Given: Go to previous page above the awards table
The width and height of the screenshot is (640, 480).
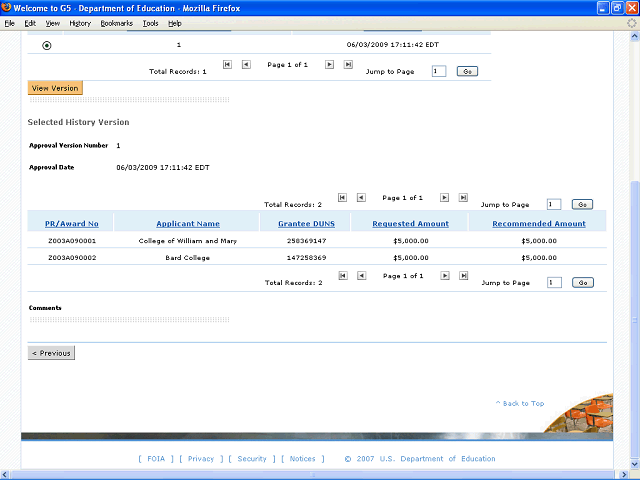Looking at the screenshot, I should coord(361,198).
